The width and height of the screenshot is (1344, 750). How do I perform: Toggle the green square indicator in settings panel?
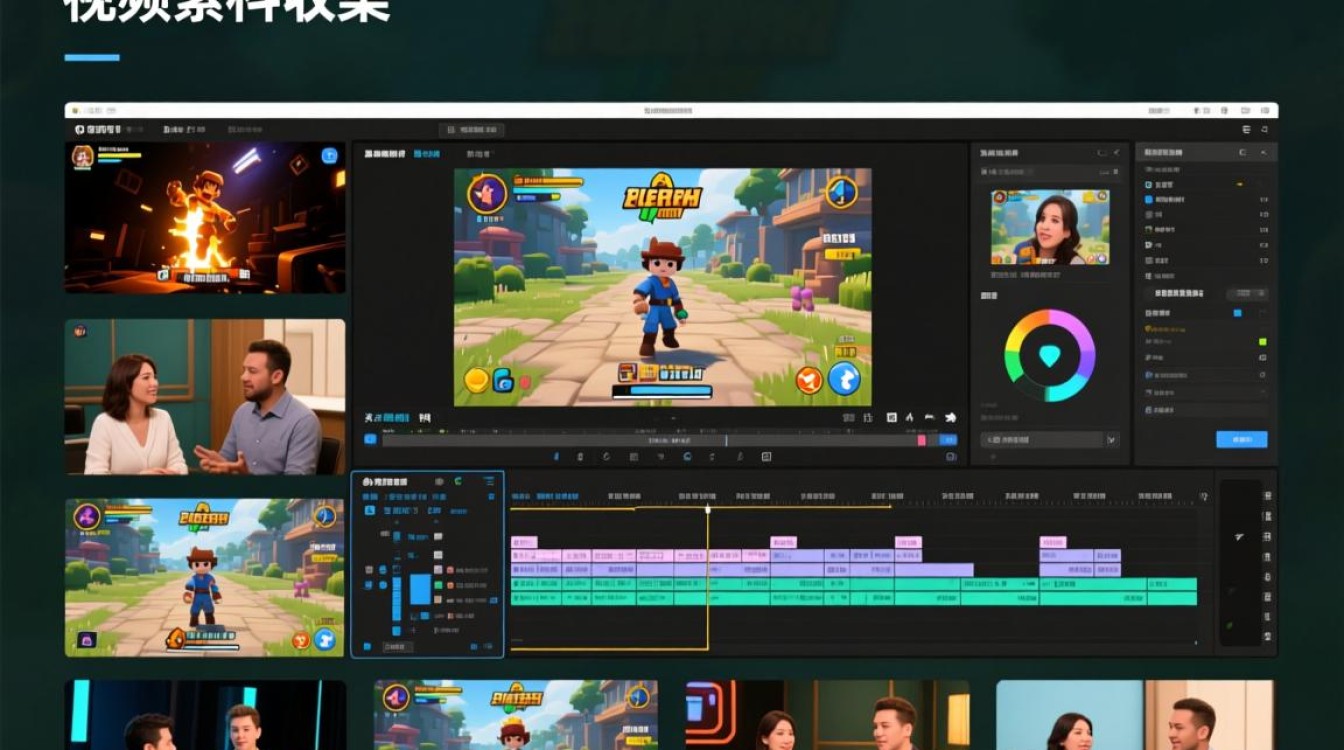pyautogui.click(x=1262, y=341)
